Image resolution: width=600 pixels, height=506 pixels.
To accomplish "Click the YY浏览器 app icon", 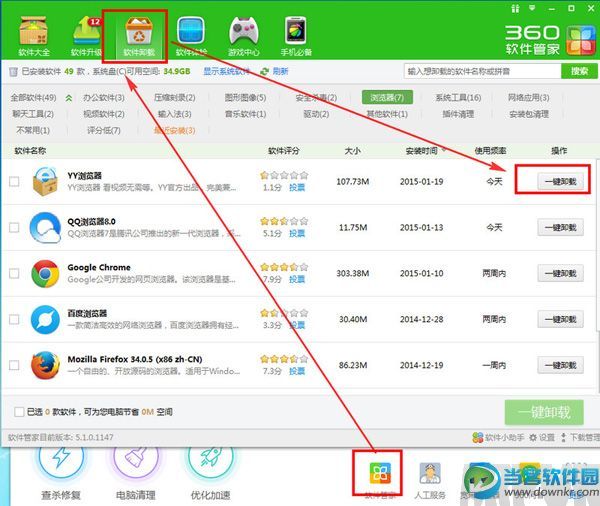I will point(45,181).
